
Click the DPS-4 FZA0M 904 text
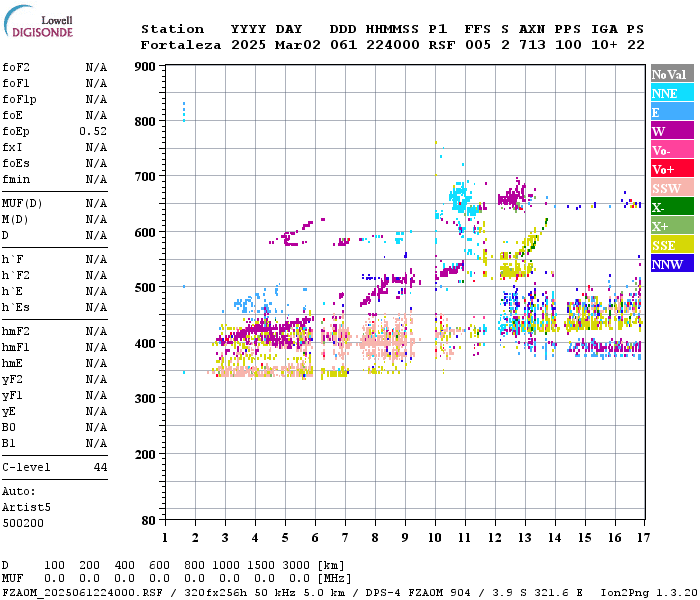[418, 593]
